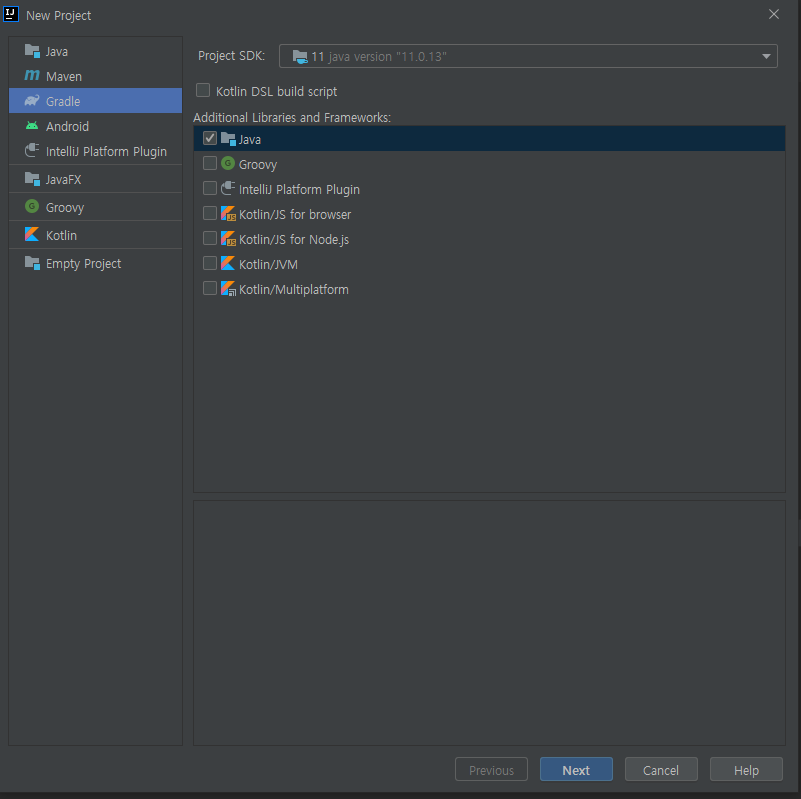This screenshot has width=801, height=799.
Task: Click the SDK folder icon in the Project SDK field
Action: (300, 56)
